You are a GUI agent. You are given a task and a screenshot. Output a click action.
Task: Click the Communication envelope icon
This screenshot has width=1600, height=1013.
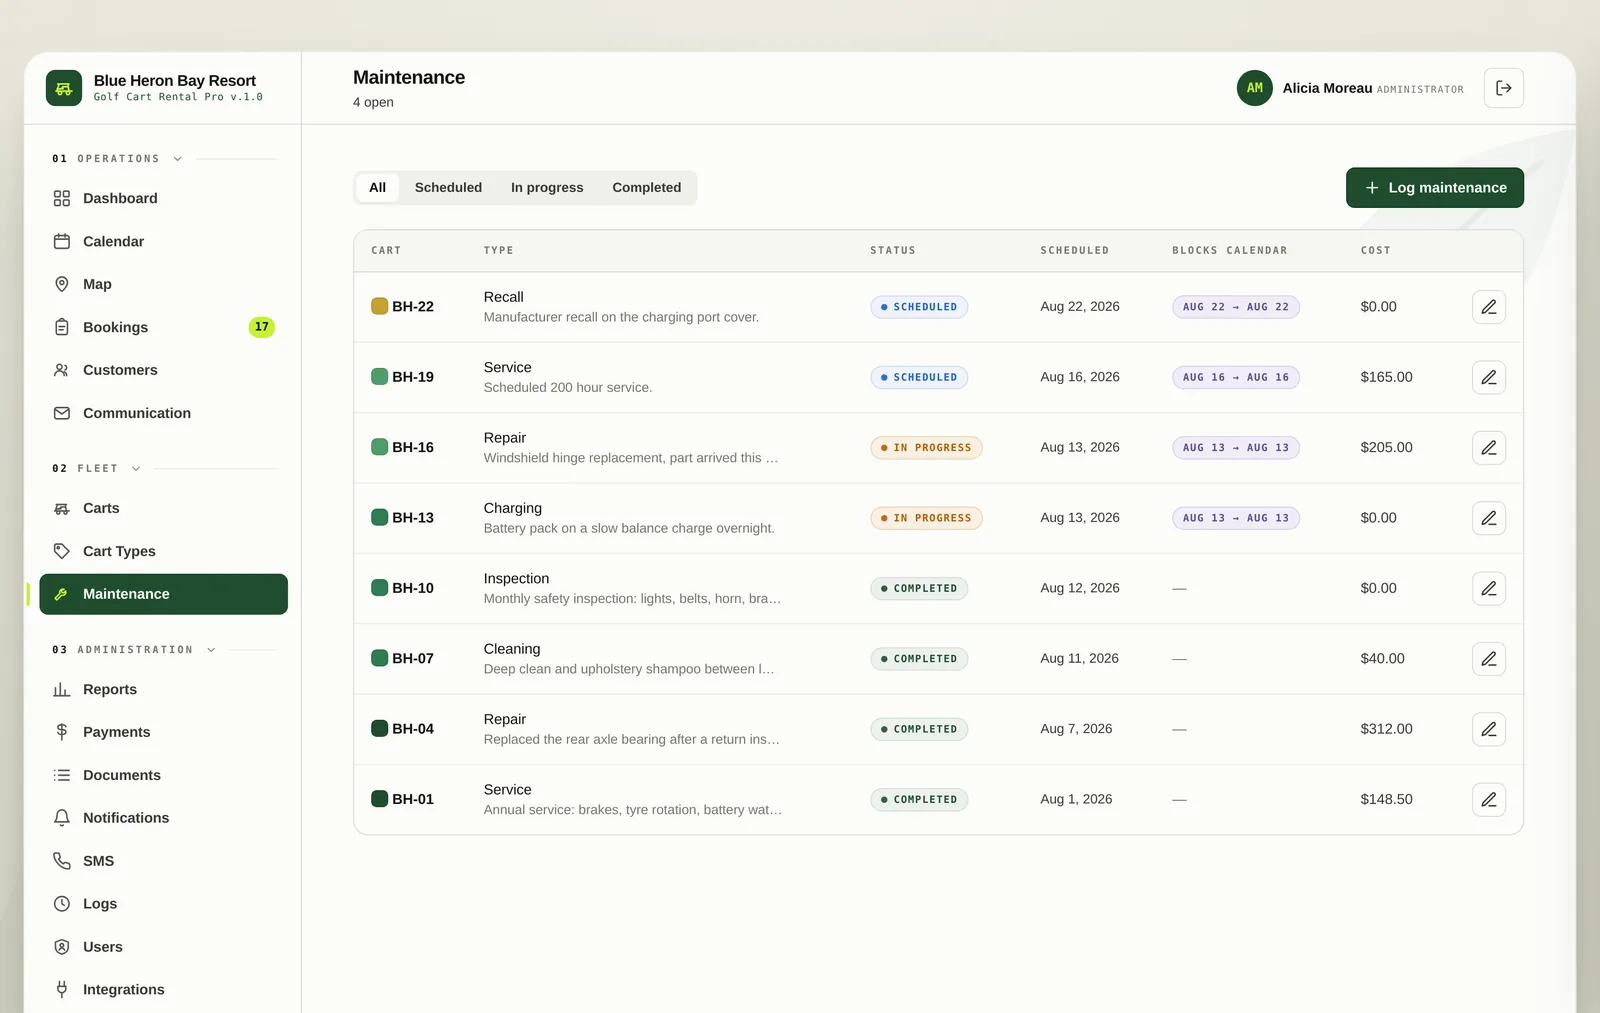point(62,414)
